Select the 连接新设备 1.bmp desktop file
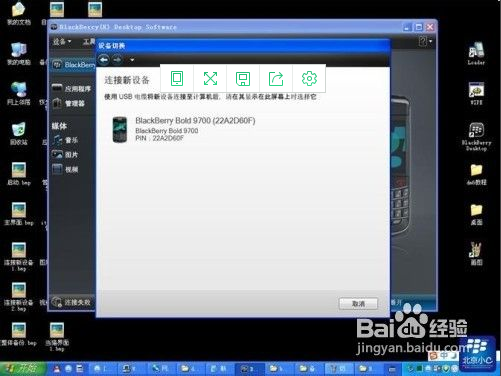The height and width of the screenshot is (376, 501). click(x=19, y=256)
